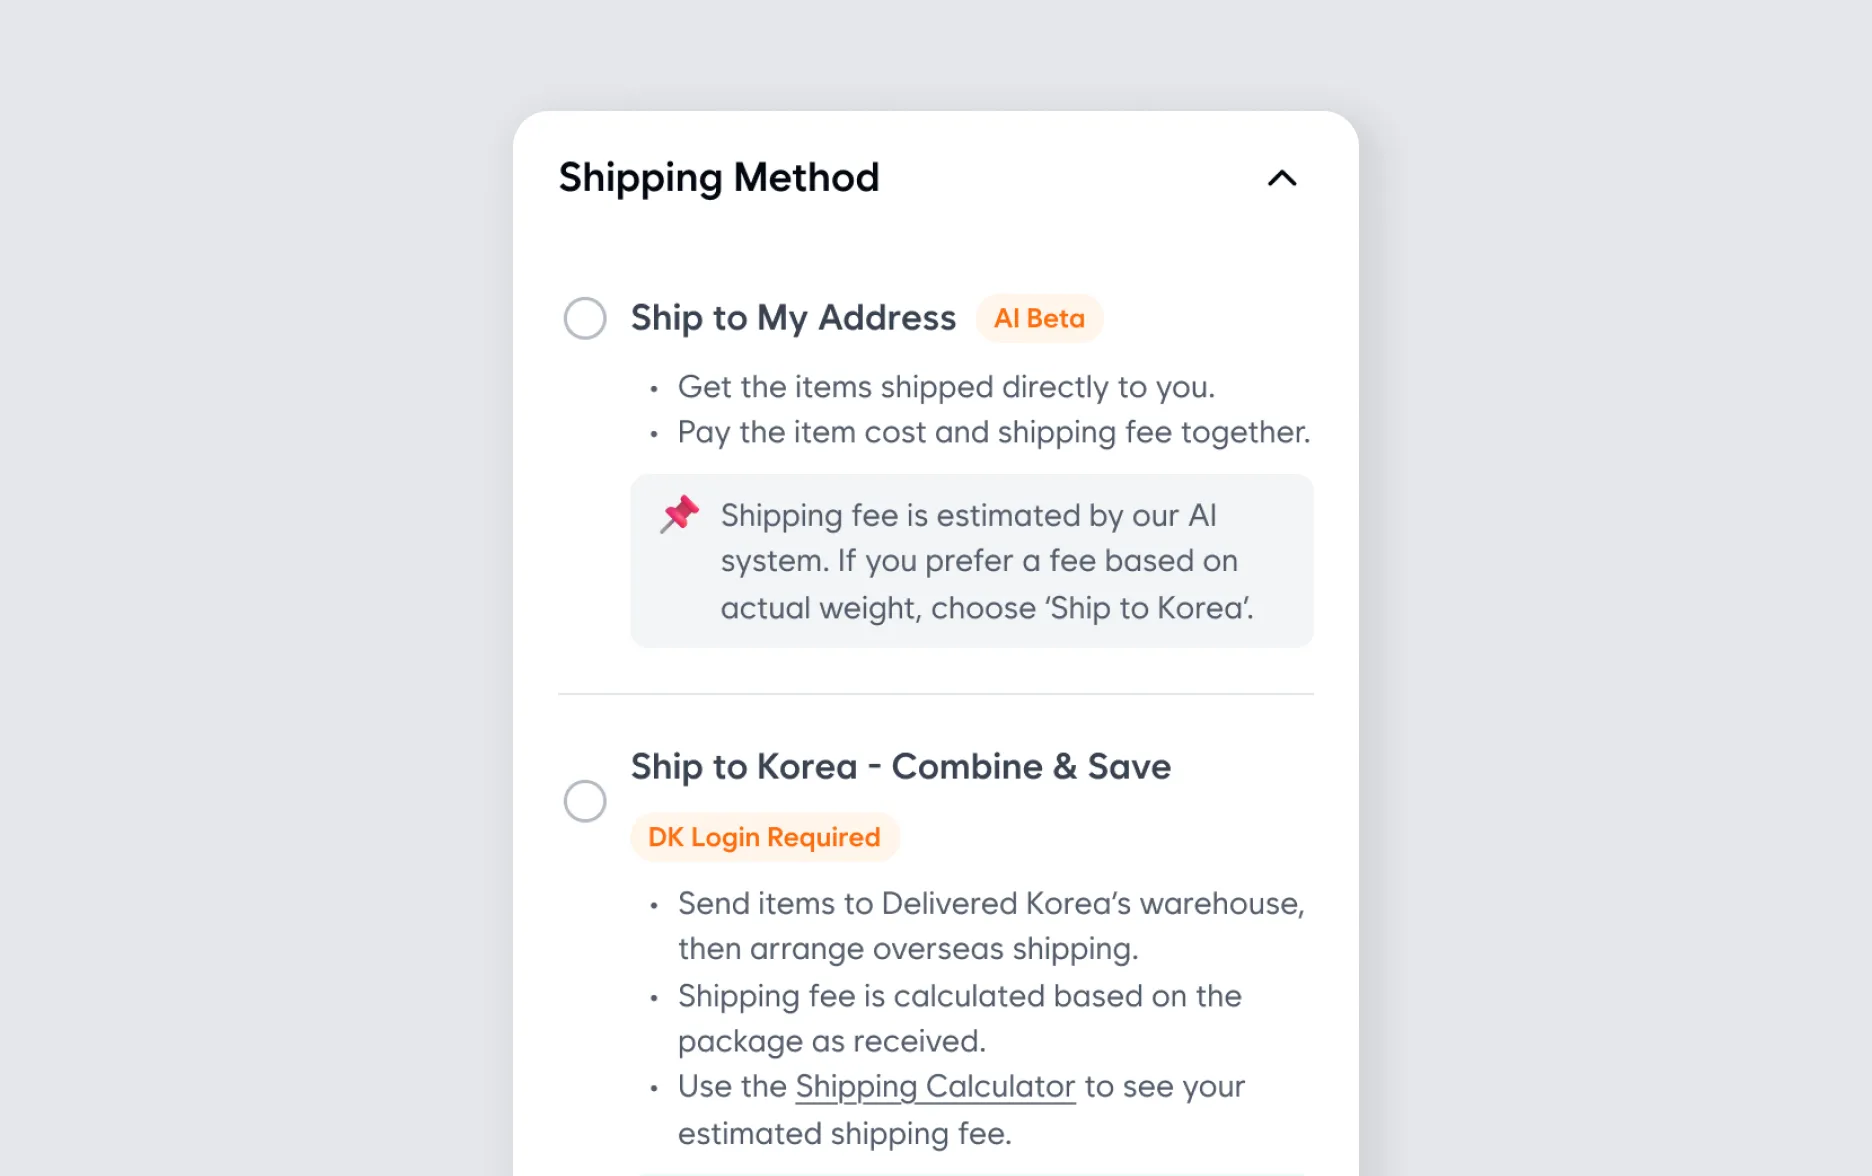Screen dimensions: 1872x1176
Task: Click the DK Login Required pill button
Action: click(x=763, y=837)
